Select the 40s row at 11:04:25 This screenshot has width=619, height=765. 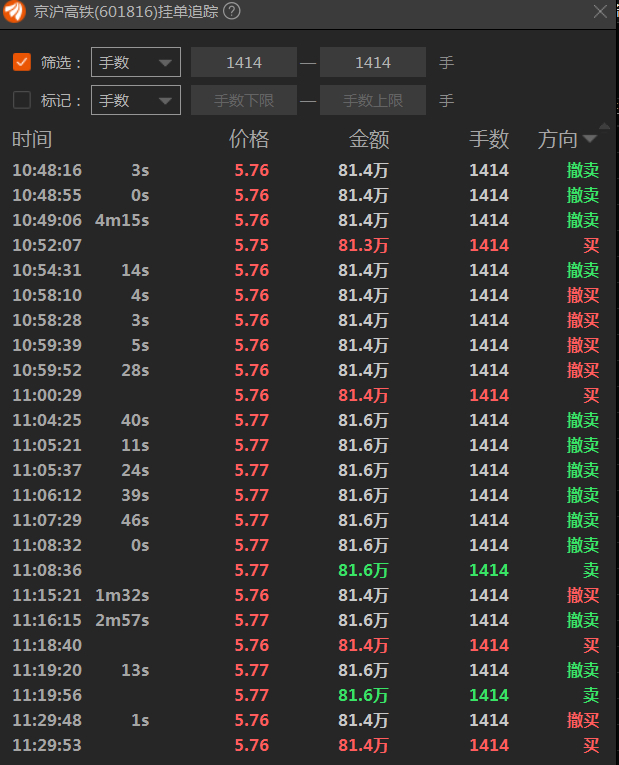point(306,420)
